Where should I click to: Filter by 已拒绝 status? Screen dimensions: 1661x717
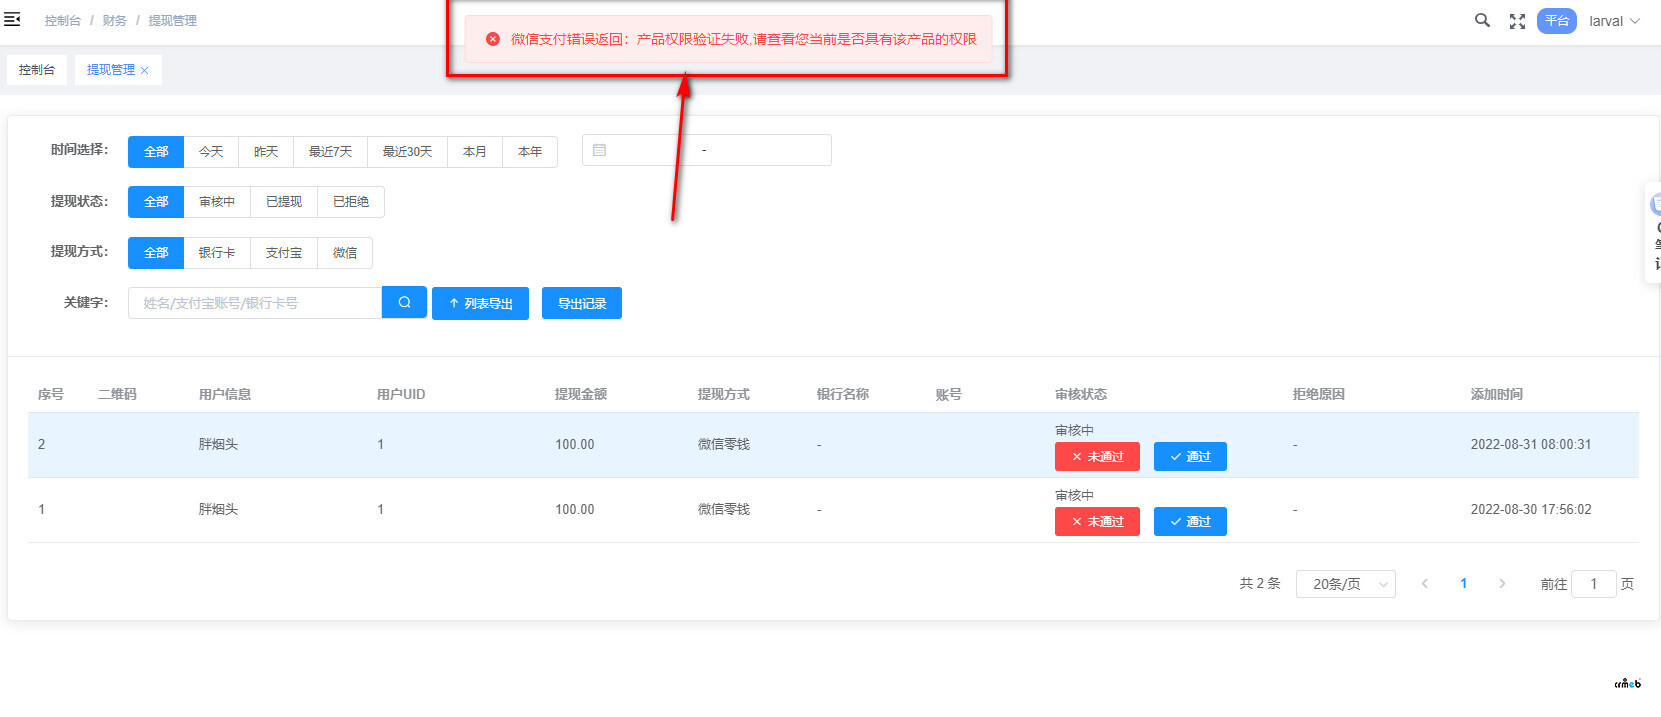[x=351, y=201]
